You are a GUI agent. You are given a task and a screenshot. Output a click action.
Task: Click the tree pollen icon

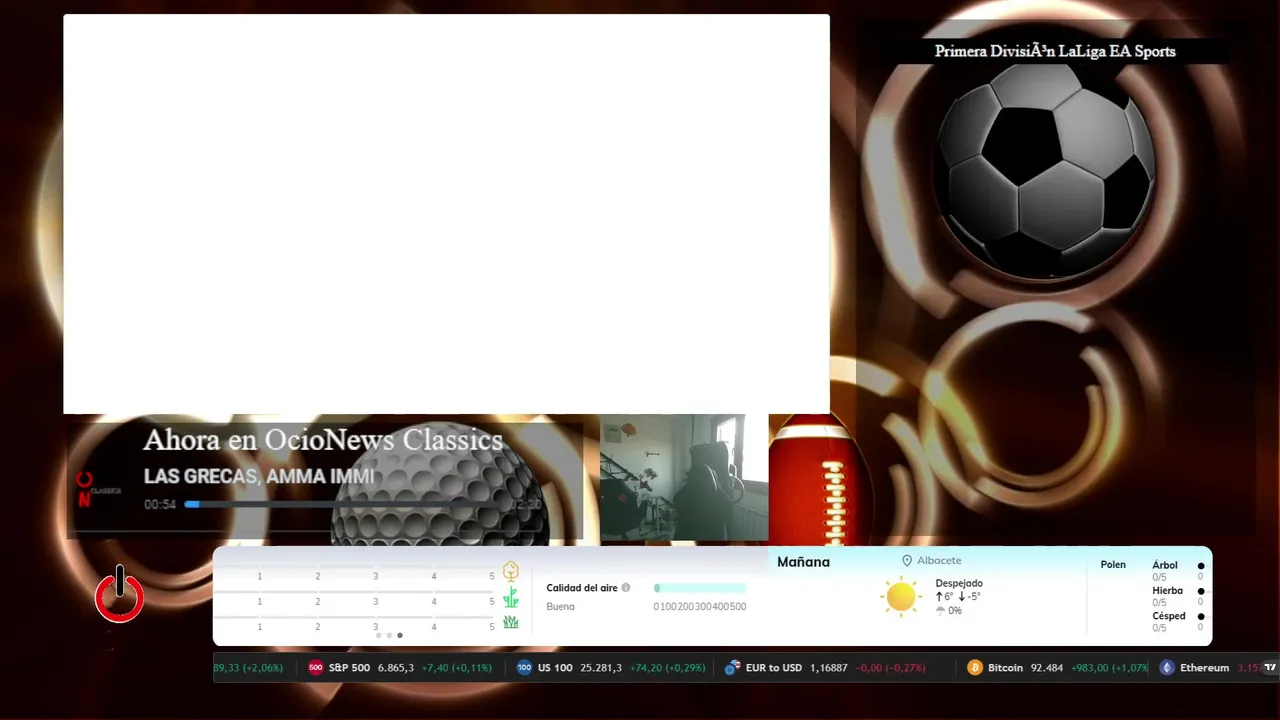511,572
